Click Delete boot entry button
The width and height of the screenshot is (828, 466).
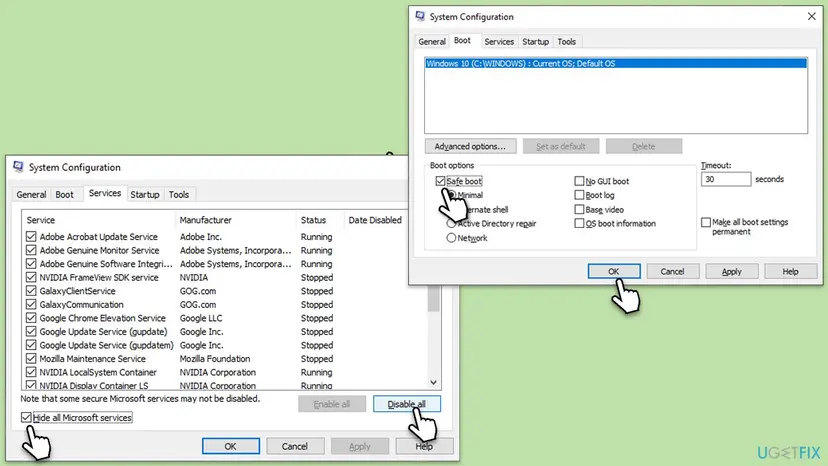click(x=644, y=146)
